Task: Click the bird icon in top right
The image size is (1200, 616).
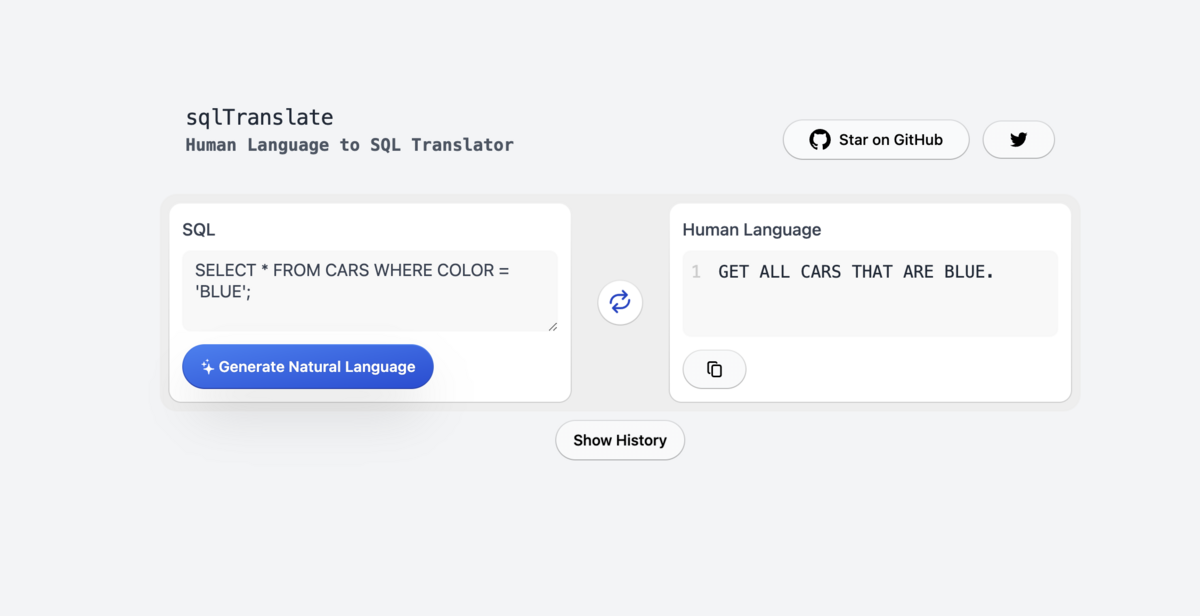Action: [1018, 139]
